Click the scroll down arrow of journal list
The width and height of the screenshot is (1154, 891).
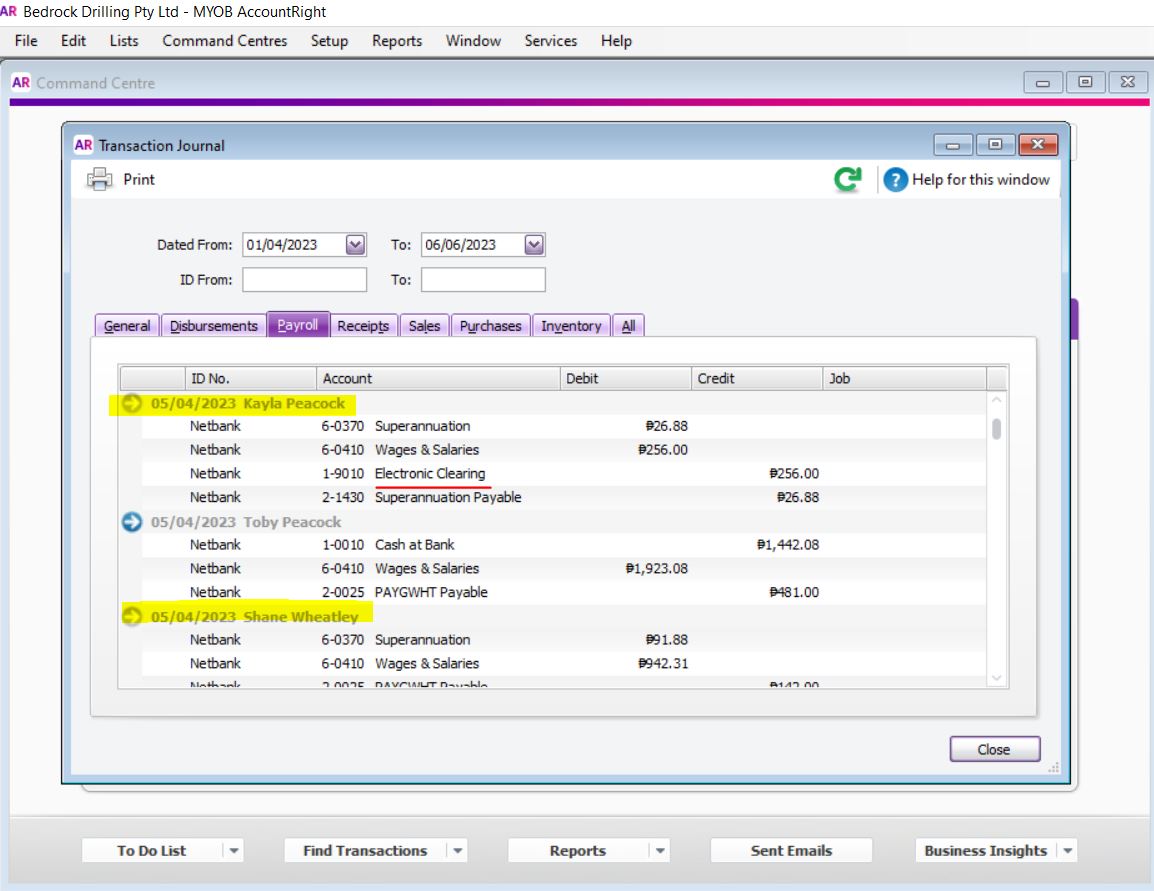pyautogui.click(x=997, y=678)
